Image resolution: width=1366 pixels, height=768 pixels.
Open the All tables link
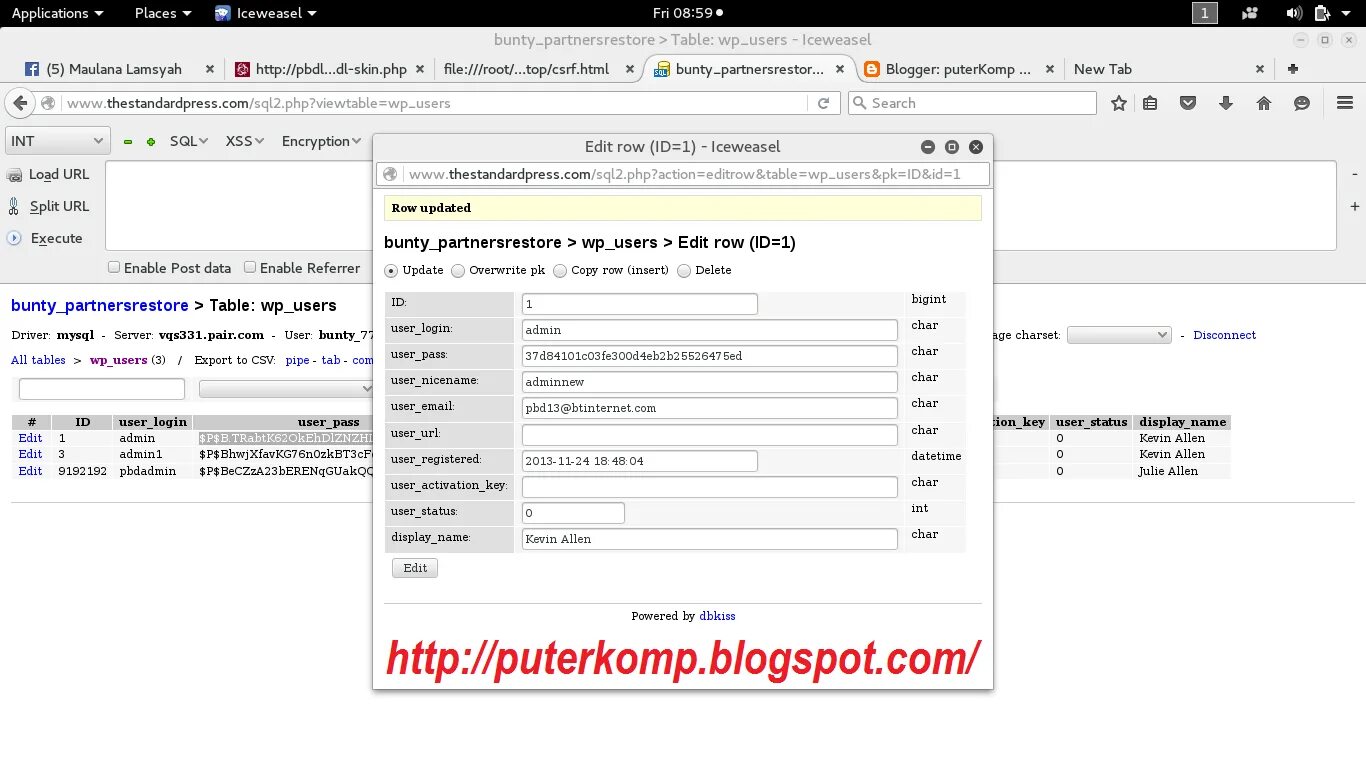click(38, 360)
